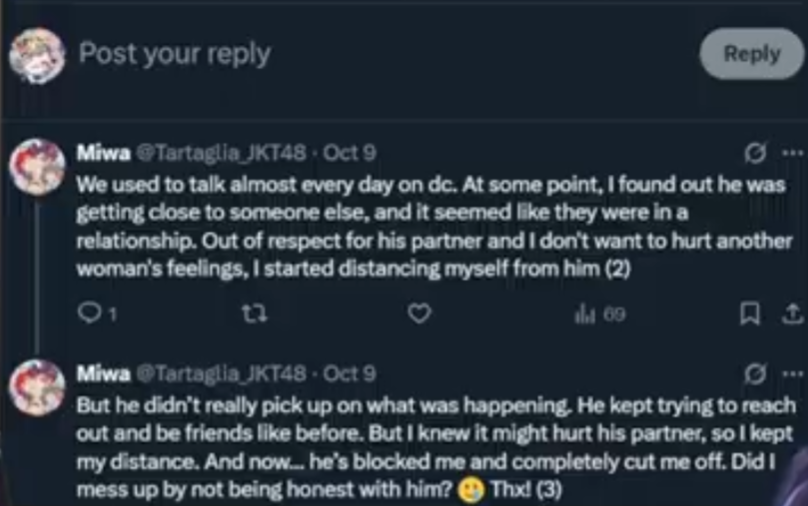Image resolution: width=808 pixels, height=506 pixels.
Task: Bookmark the first Miwa tweet
Action: [749, 313]
